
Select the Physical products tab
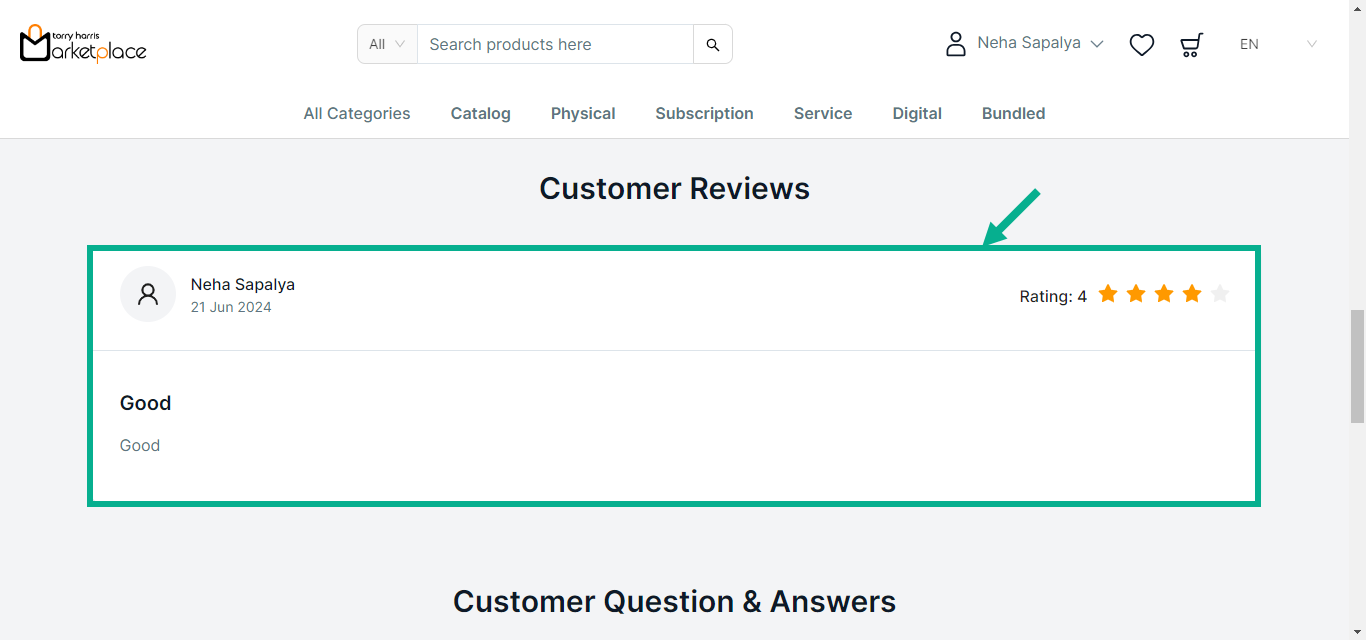coord(583,114)
